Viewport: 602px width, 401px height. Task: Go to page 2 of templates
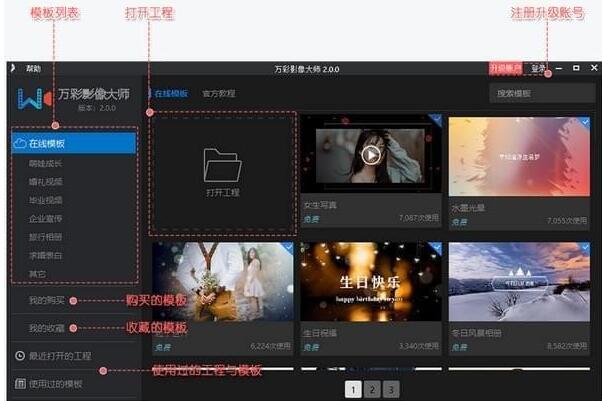372,389
